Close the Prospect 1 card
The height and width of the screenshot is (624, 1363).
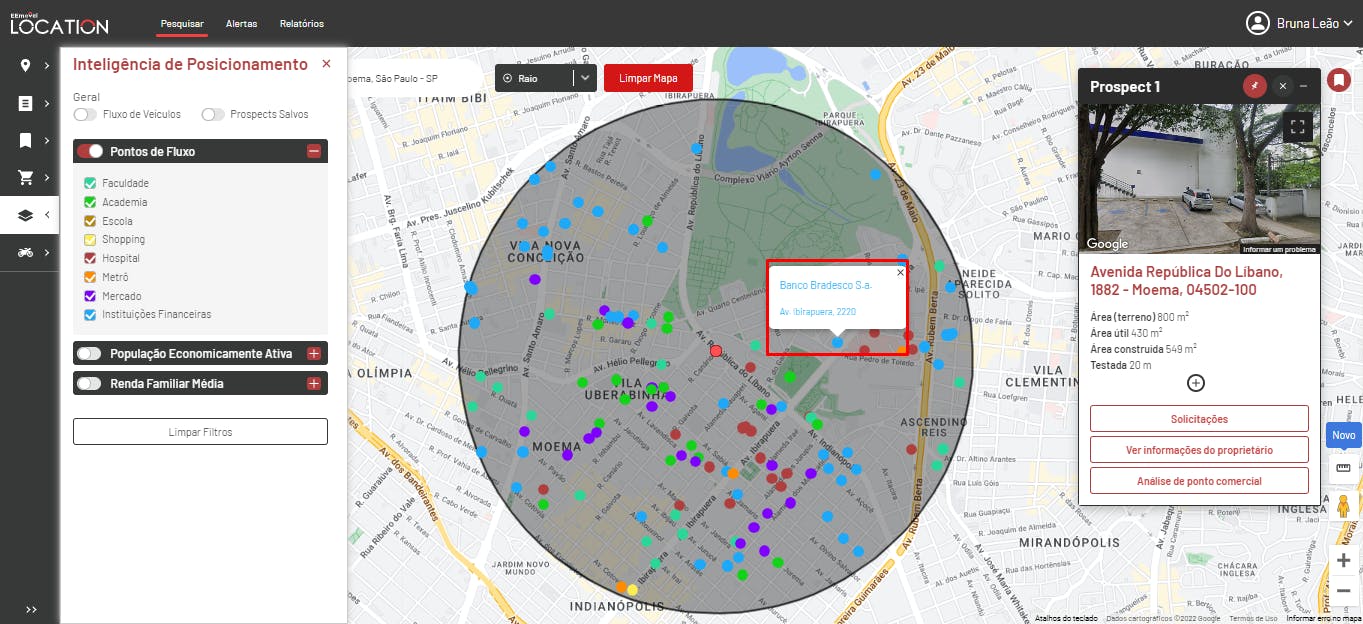pos(1283,86)
